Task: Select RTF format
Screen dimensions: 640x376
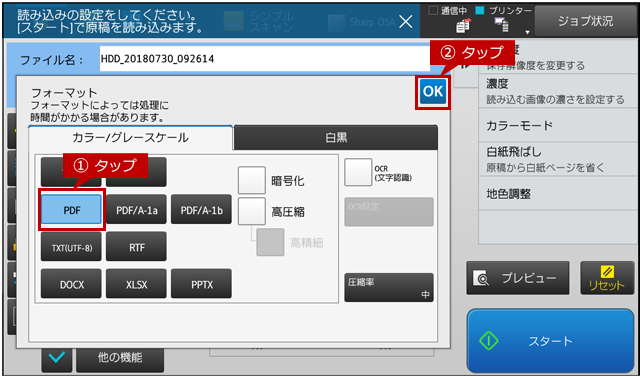Action: [136, 247]
